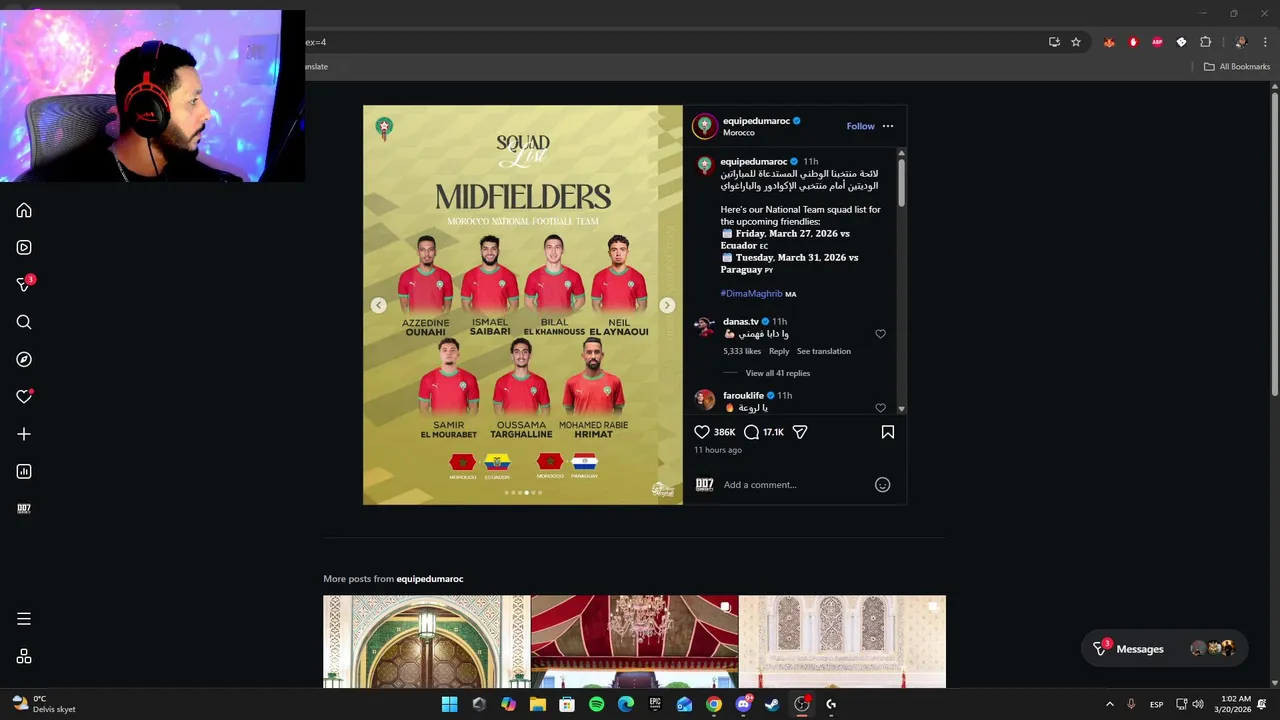Click the Add a comment field
The width and height of the screenshot is (1280, 720).
tap(795, 485)
